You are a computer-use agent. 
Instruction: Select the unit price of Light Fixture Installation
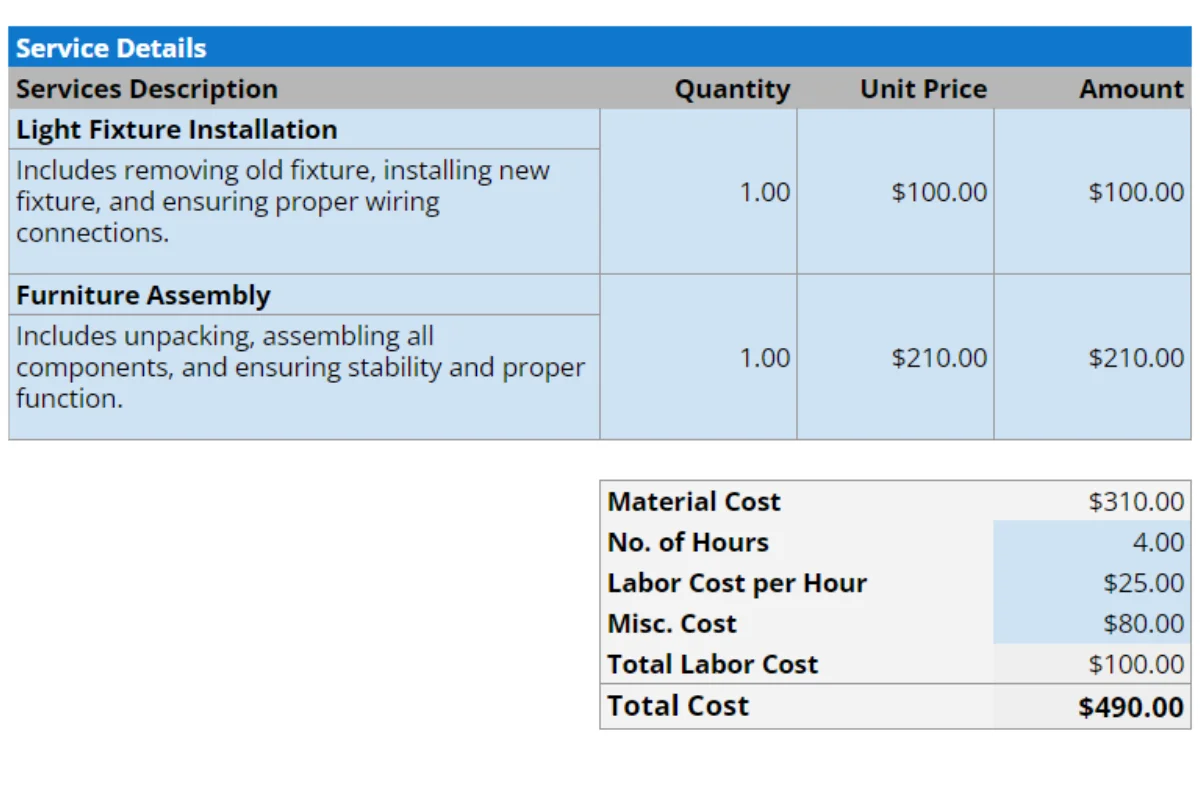tap(938, 192)
